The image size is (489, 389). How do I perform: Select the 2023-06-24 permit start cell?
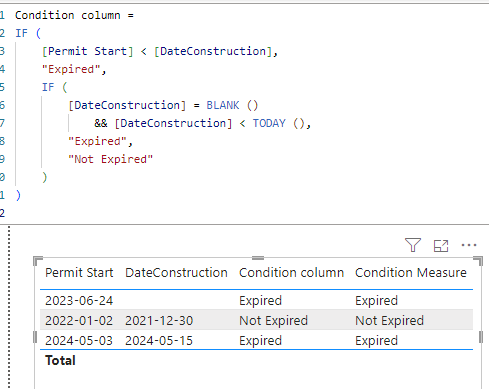(79, 301)
